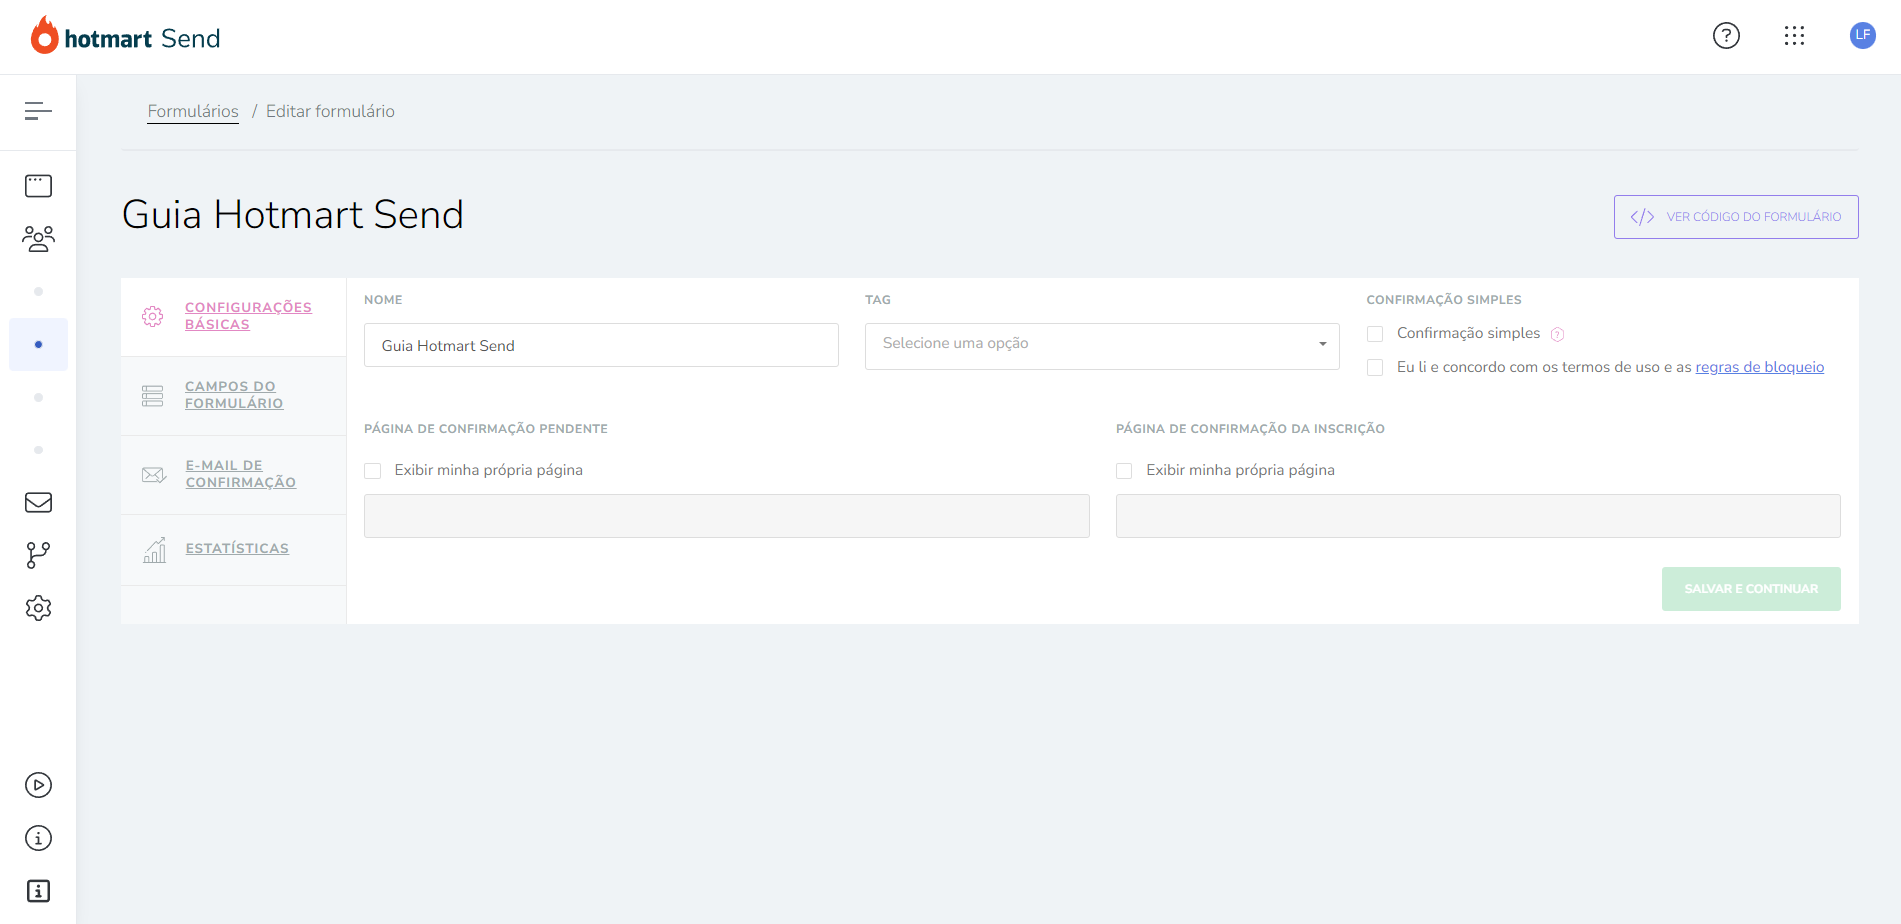Image resolution: width=1901 pixels, height=924 pixels.
Task: Enable the Confirmação simples checkbox
Action: pyautogui.click(x=1375, y=334)
